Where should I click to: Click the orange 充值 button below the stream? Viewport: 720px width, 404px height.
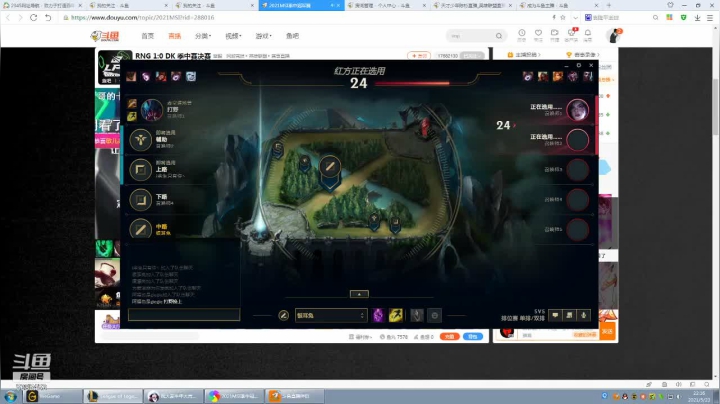[x=450, y=337]
